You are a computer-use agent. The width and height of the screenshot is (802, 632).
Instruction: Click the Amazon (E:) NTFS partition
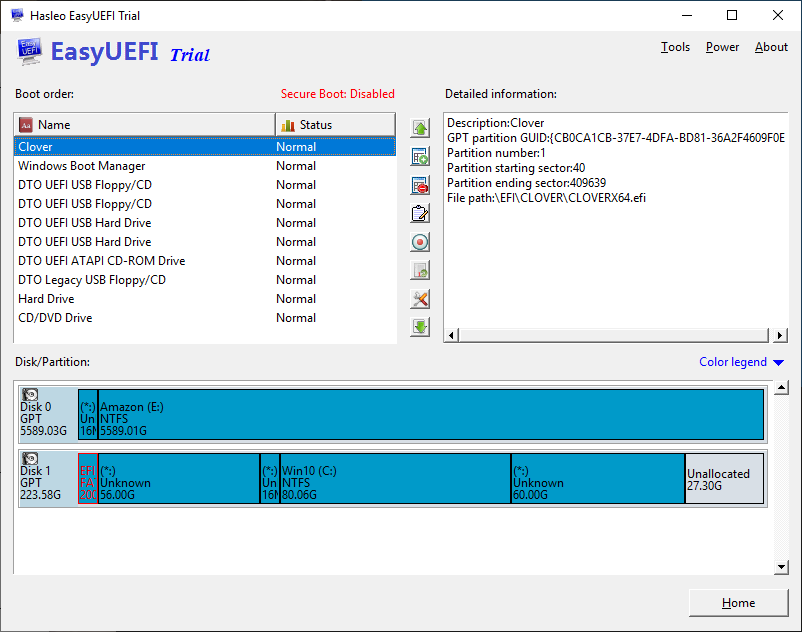[431, 414]
